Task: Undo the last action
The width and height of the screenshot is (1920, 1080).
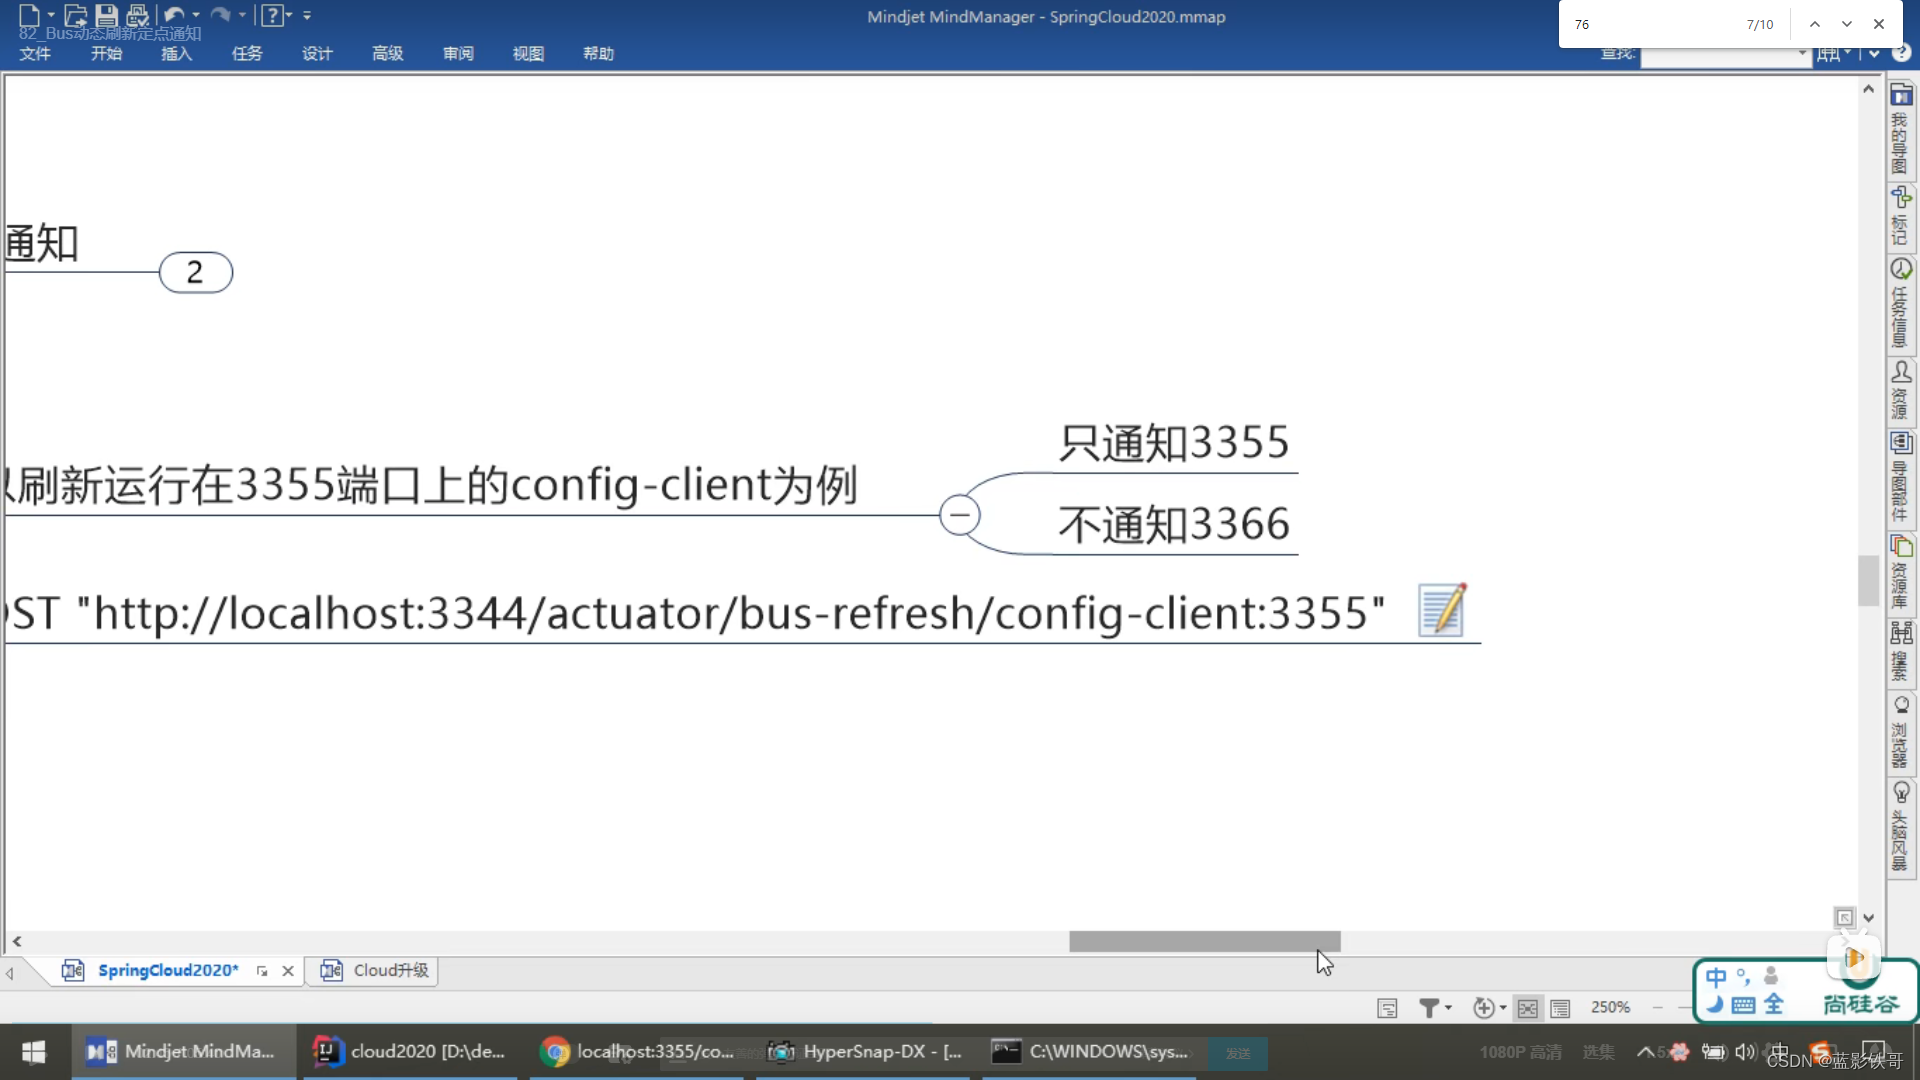Action: pyautogui.click(x=174, y=15)
